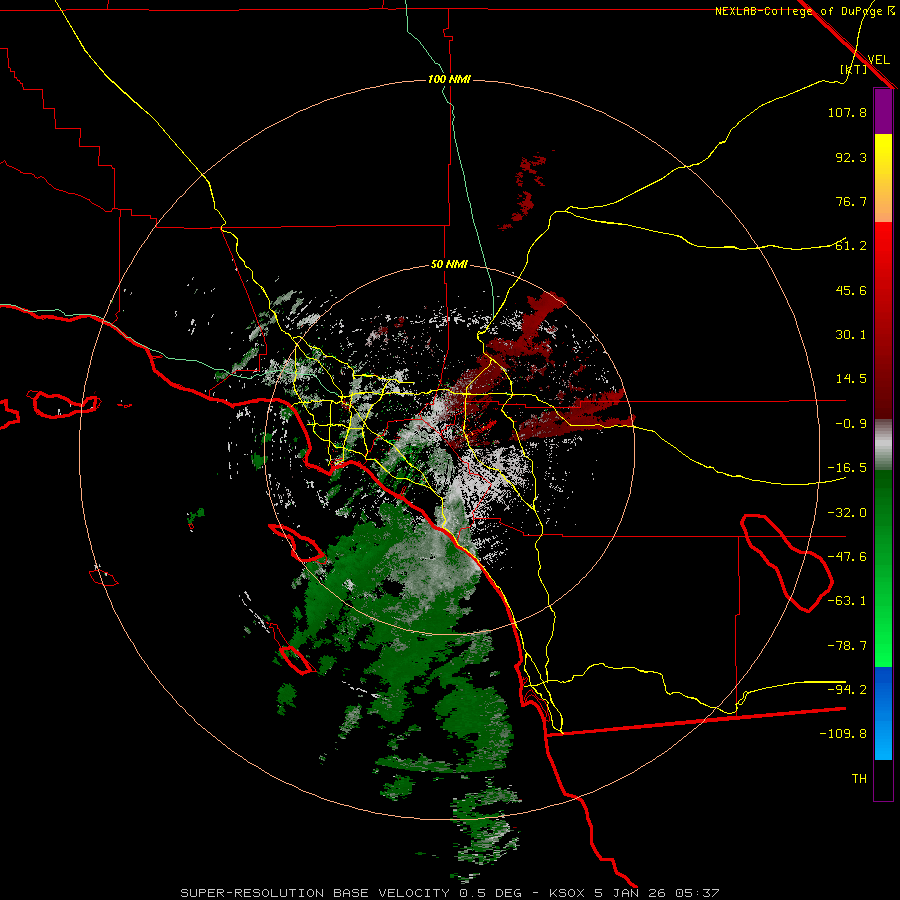Click the 50 NMI range ring label
This screenshot has width=900, height=900.
(x=449, y=265)
